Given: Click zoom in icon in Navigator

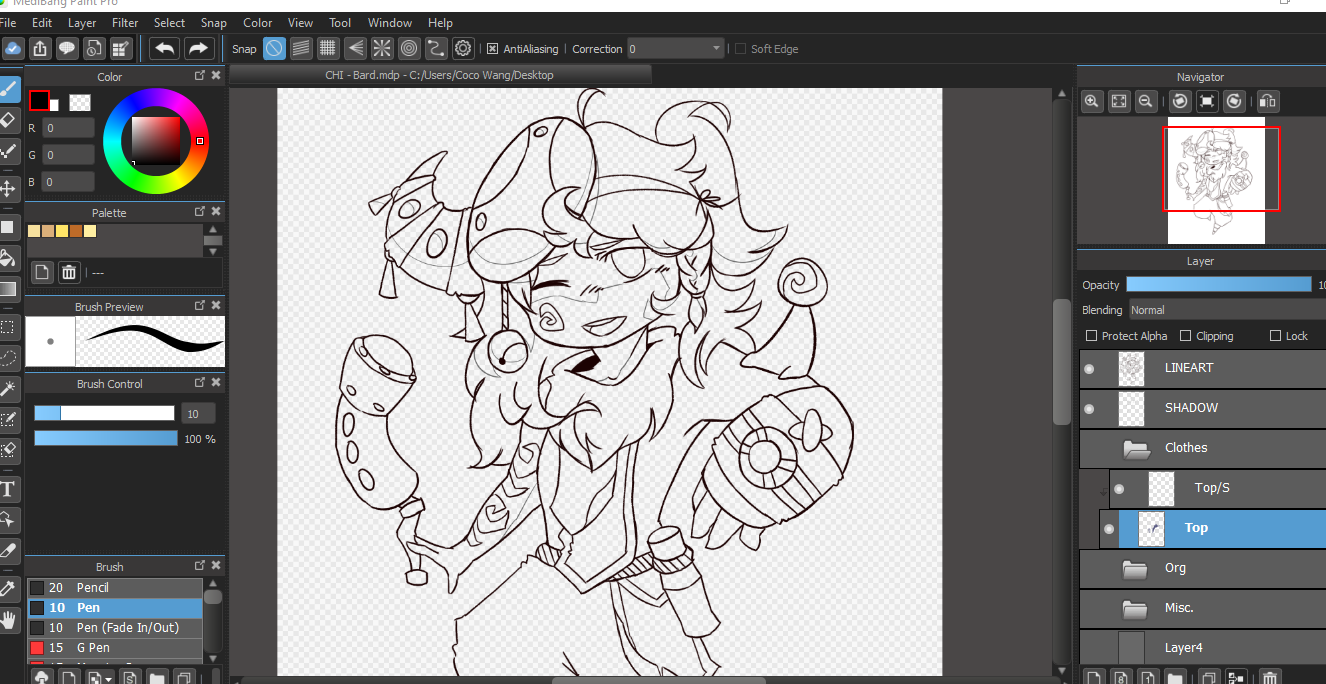Looking at the screenshot, I should (1092, 101).
